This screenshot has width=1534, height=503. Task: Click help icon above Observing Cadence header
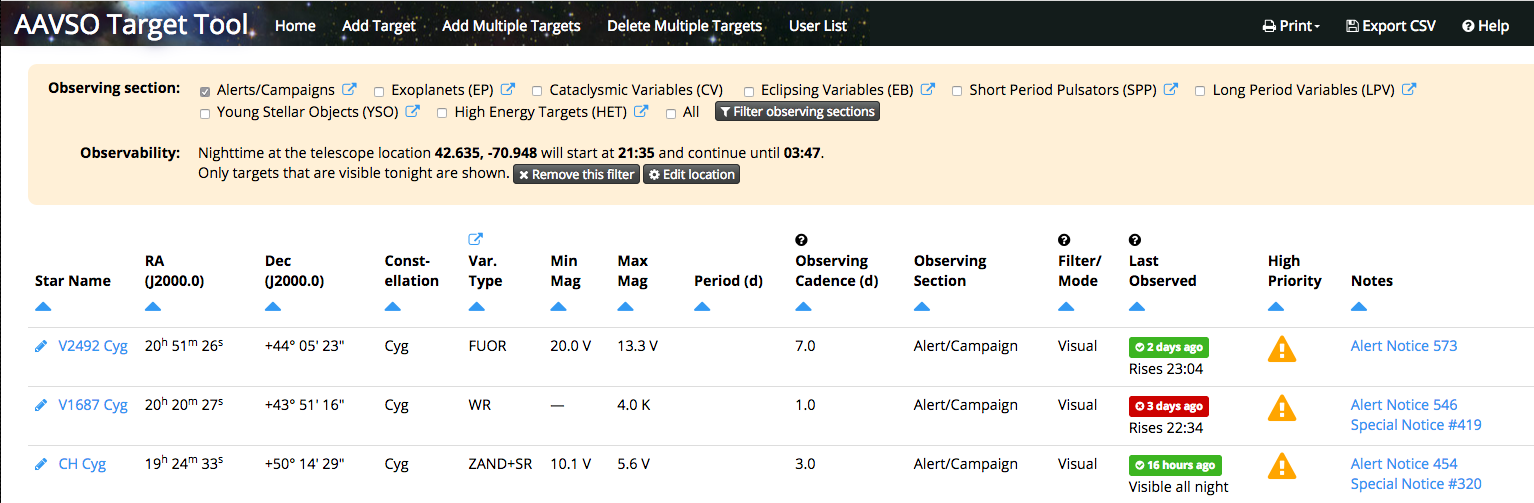(801, 240)
